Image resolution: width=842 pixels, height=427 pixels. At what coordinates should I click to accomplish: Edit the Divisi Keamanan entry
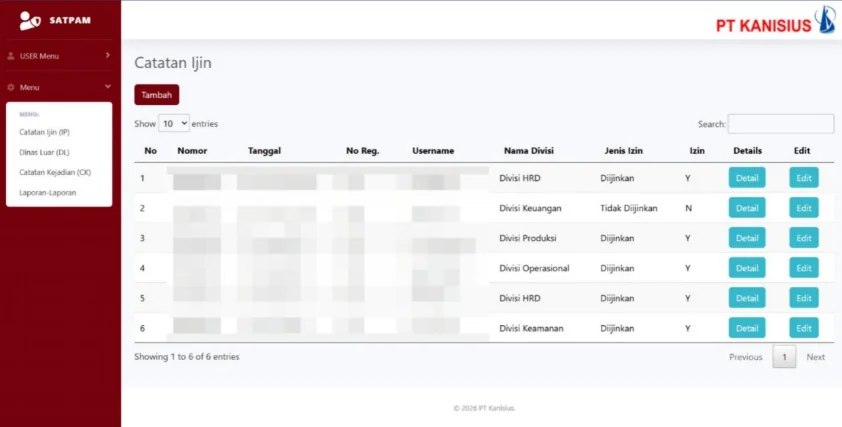tap(804, 328)
